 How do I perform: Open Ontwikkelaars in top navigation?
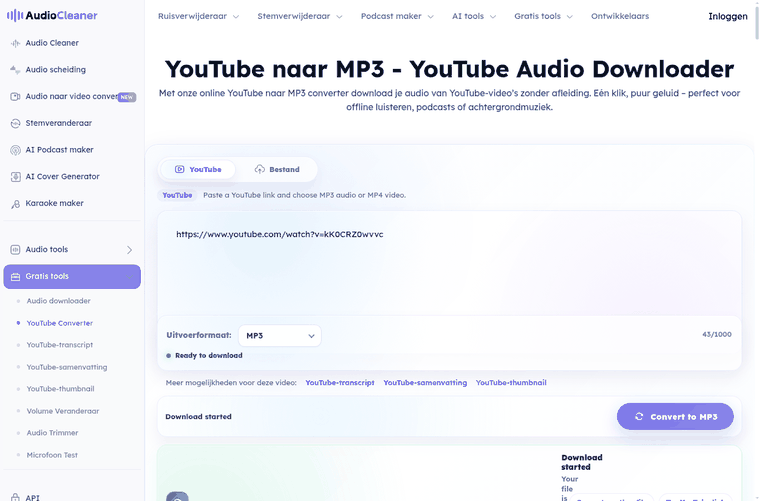click(x=619, y=16)
